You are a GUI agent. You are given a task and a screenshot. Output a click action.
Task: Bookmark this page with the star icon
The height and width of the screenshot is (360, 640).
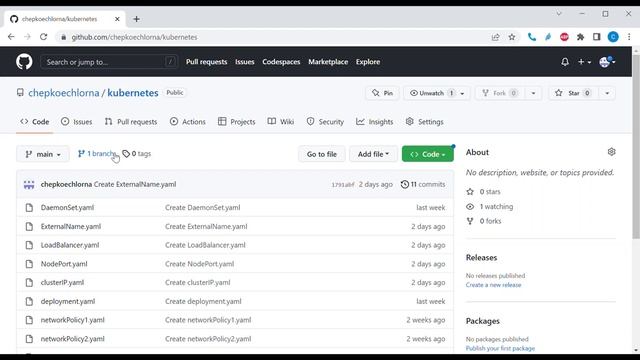512,37
